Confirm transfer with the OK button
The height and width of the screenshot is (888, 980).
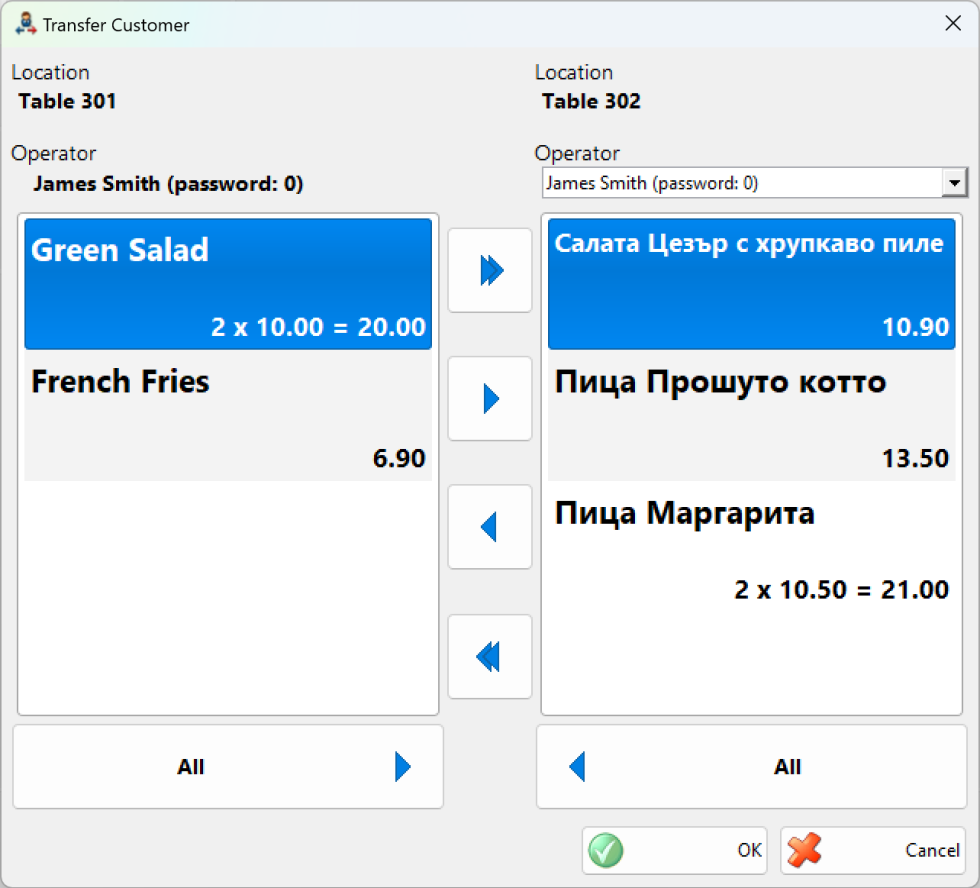[674, 851]
